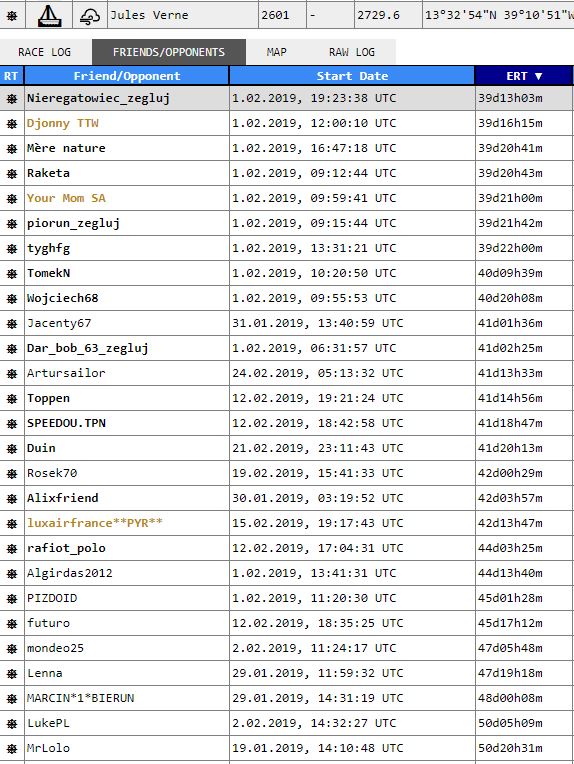Click the router icon next to TomekN
This screenshot has width=574, height=764.
[x=12, y=273]
